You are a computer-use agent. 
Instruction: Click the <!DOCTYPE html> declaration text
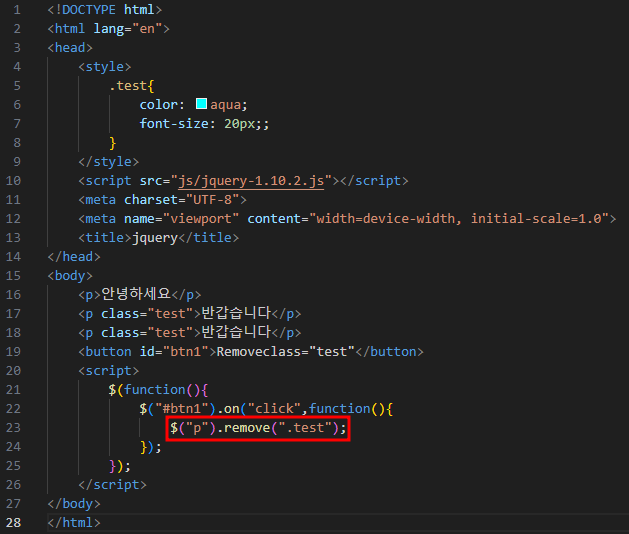coord(105,10)
